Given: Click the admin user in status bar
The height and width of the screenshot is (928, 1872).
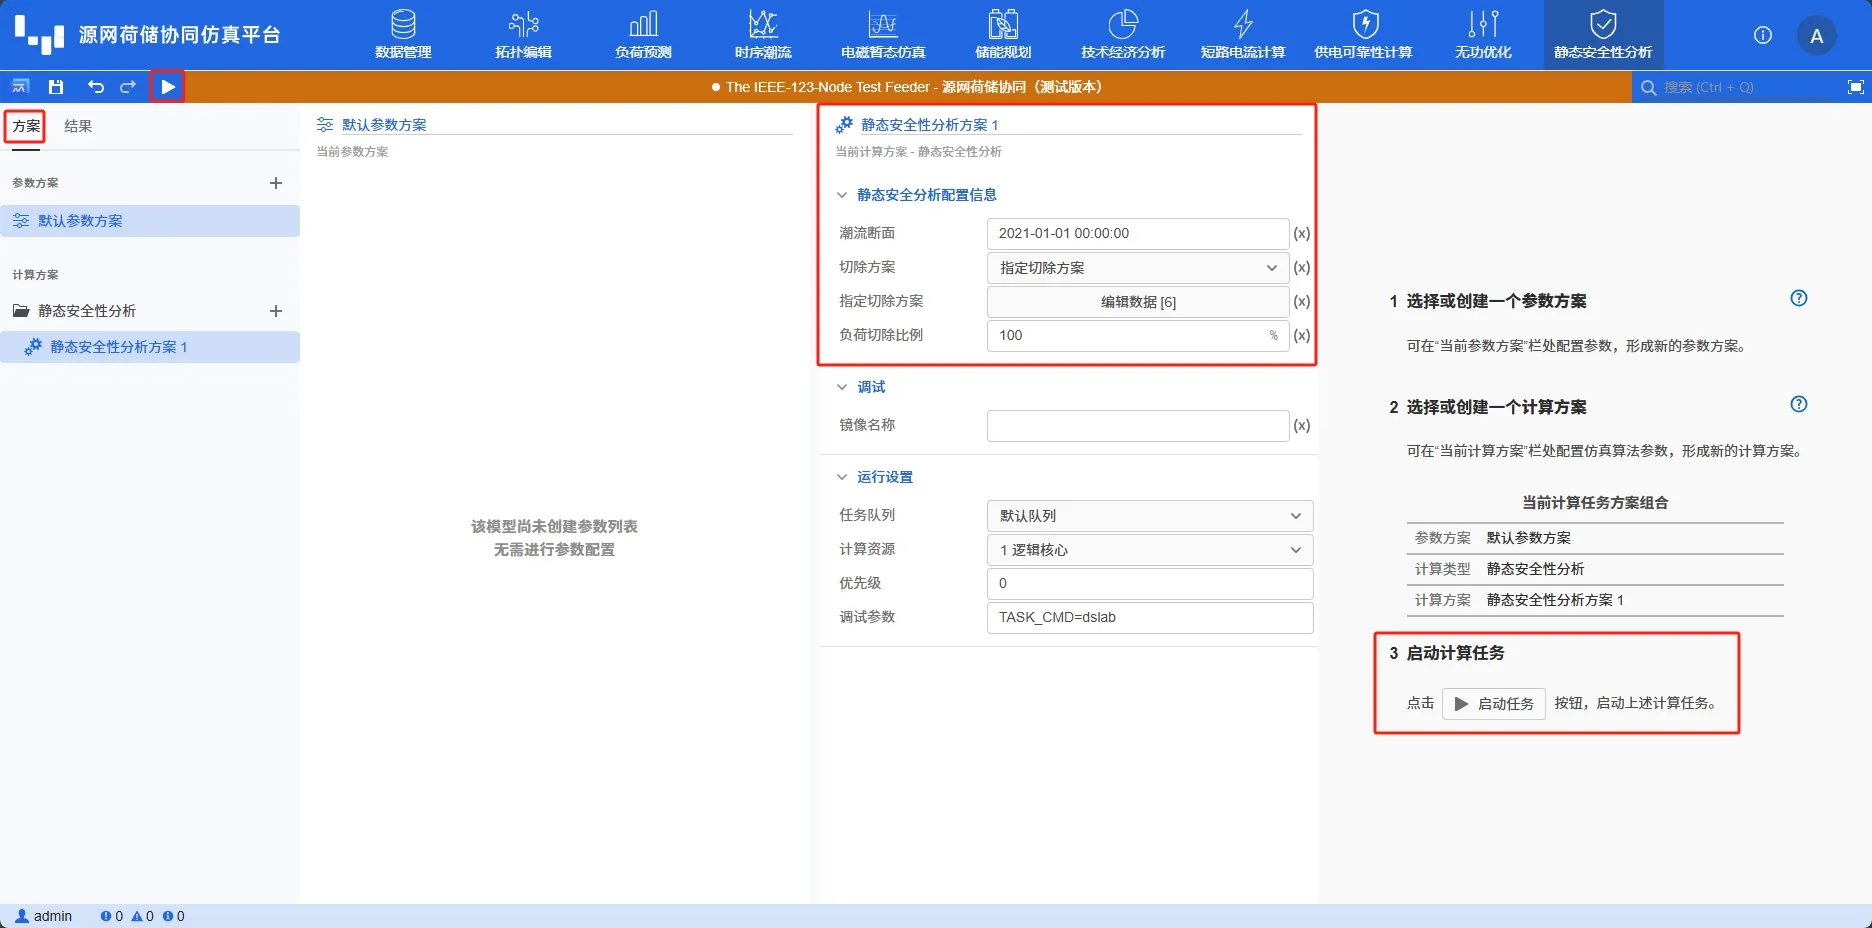Looking at the screenshot, I should coord(44,916).
